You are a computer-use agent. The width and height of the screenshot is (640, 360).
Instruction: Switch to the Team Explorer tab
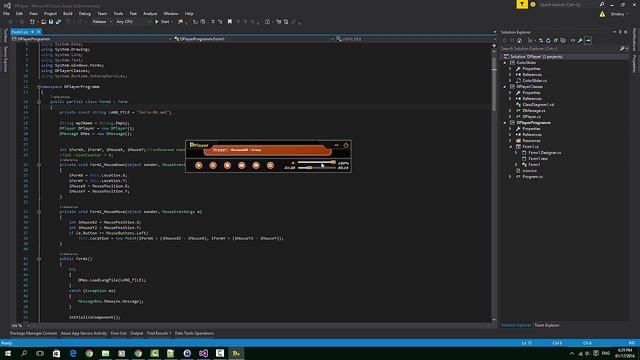pyautogui.click(x=547, y=325)
